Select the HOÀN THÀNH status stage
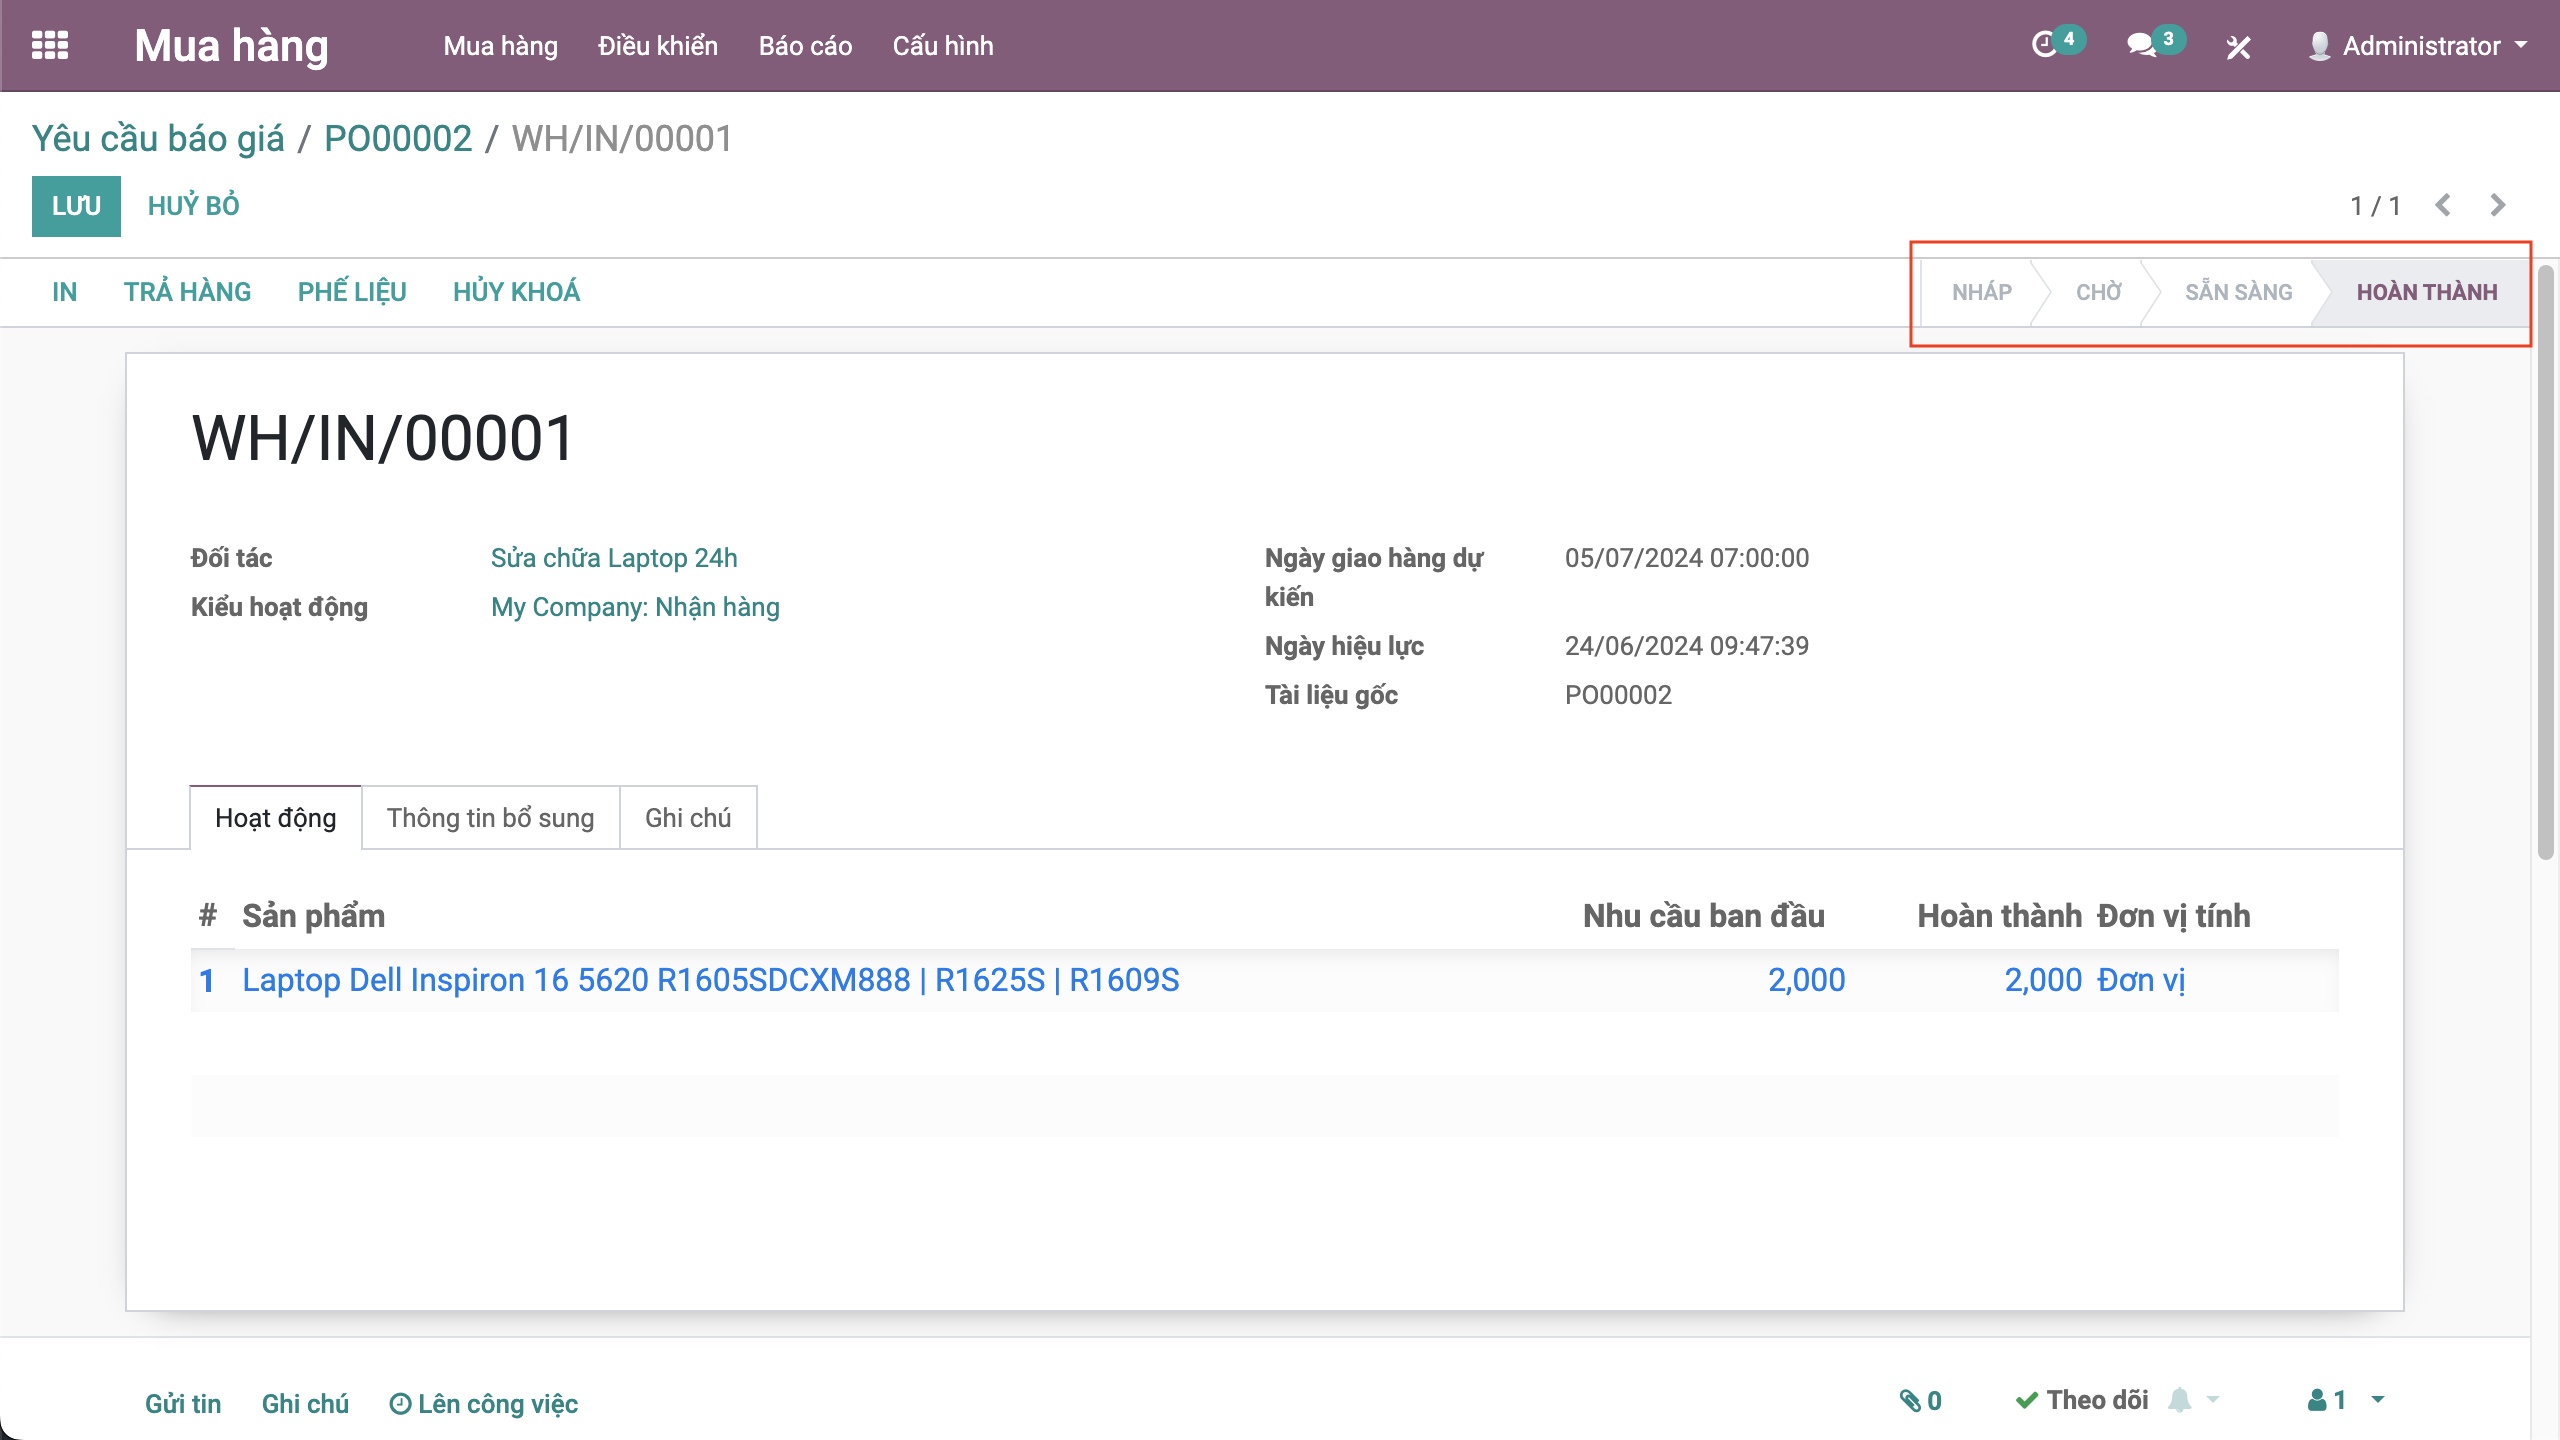Image resolution: width=2560 pixels, height=1440 pixels. [2426, 292]
